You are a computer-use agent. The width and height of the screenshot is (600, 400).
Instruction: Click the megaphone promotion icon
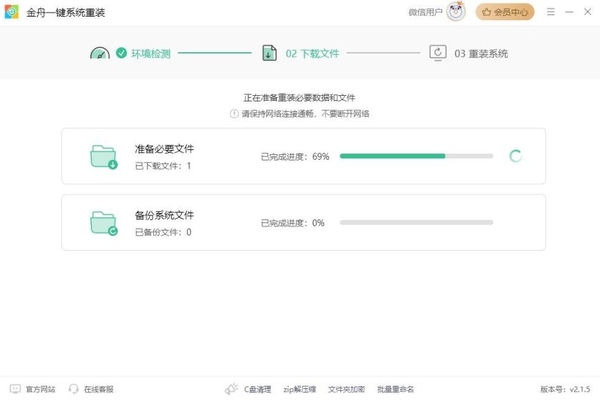pos(231,389)
